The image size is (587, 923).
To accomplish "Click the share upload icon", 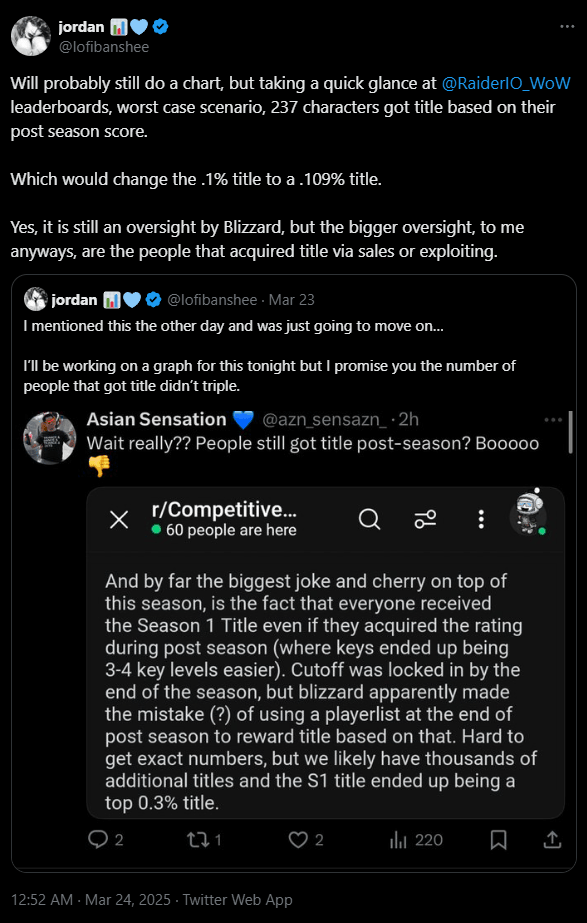I will click(x=552, y=840).
